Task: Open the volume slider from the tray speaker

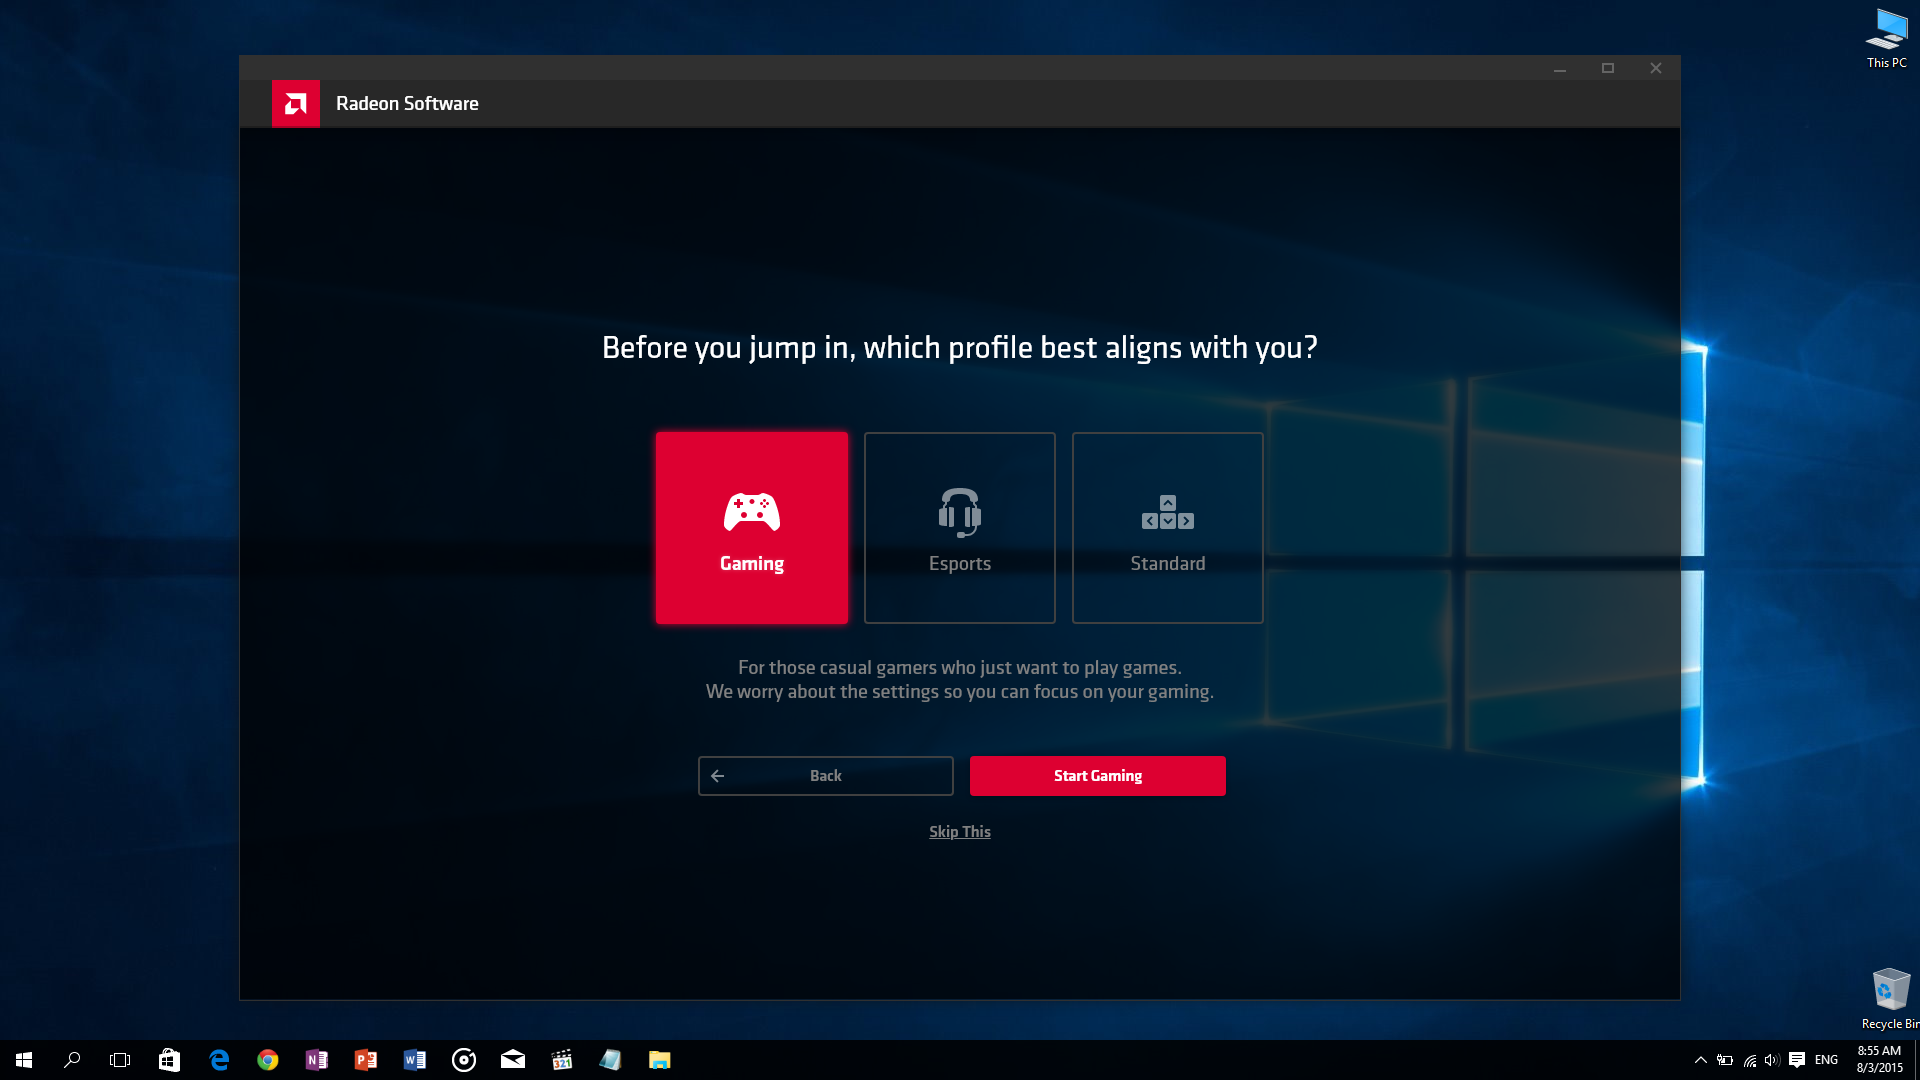Action: pyautogui.click(x=1773, y=1059)
